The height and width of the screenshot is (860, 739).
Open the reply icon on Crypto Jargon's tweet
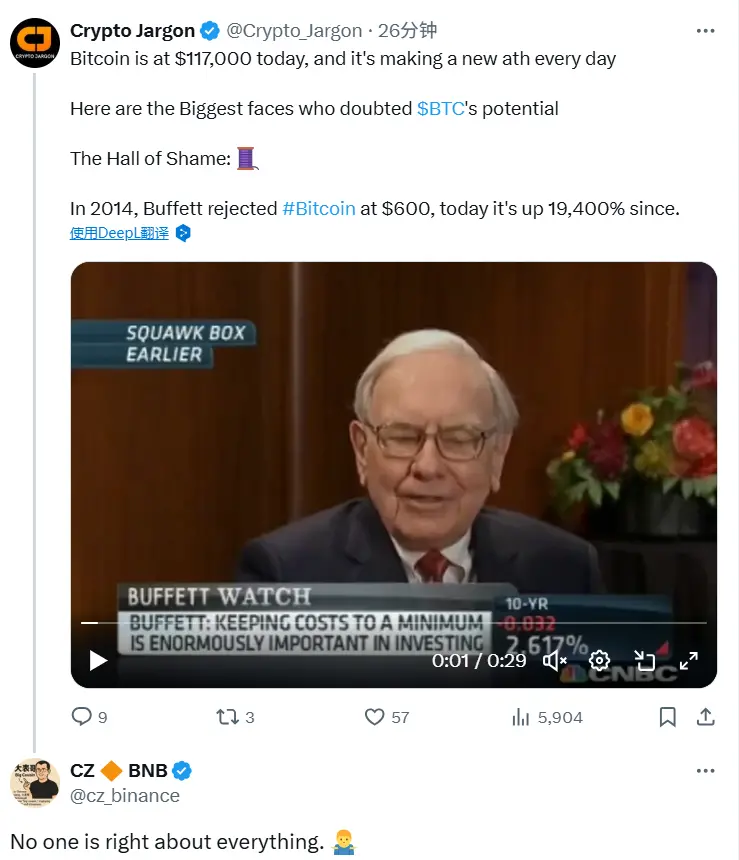[81, 717]
